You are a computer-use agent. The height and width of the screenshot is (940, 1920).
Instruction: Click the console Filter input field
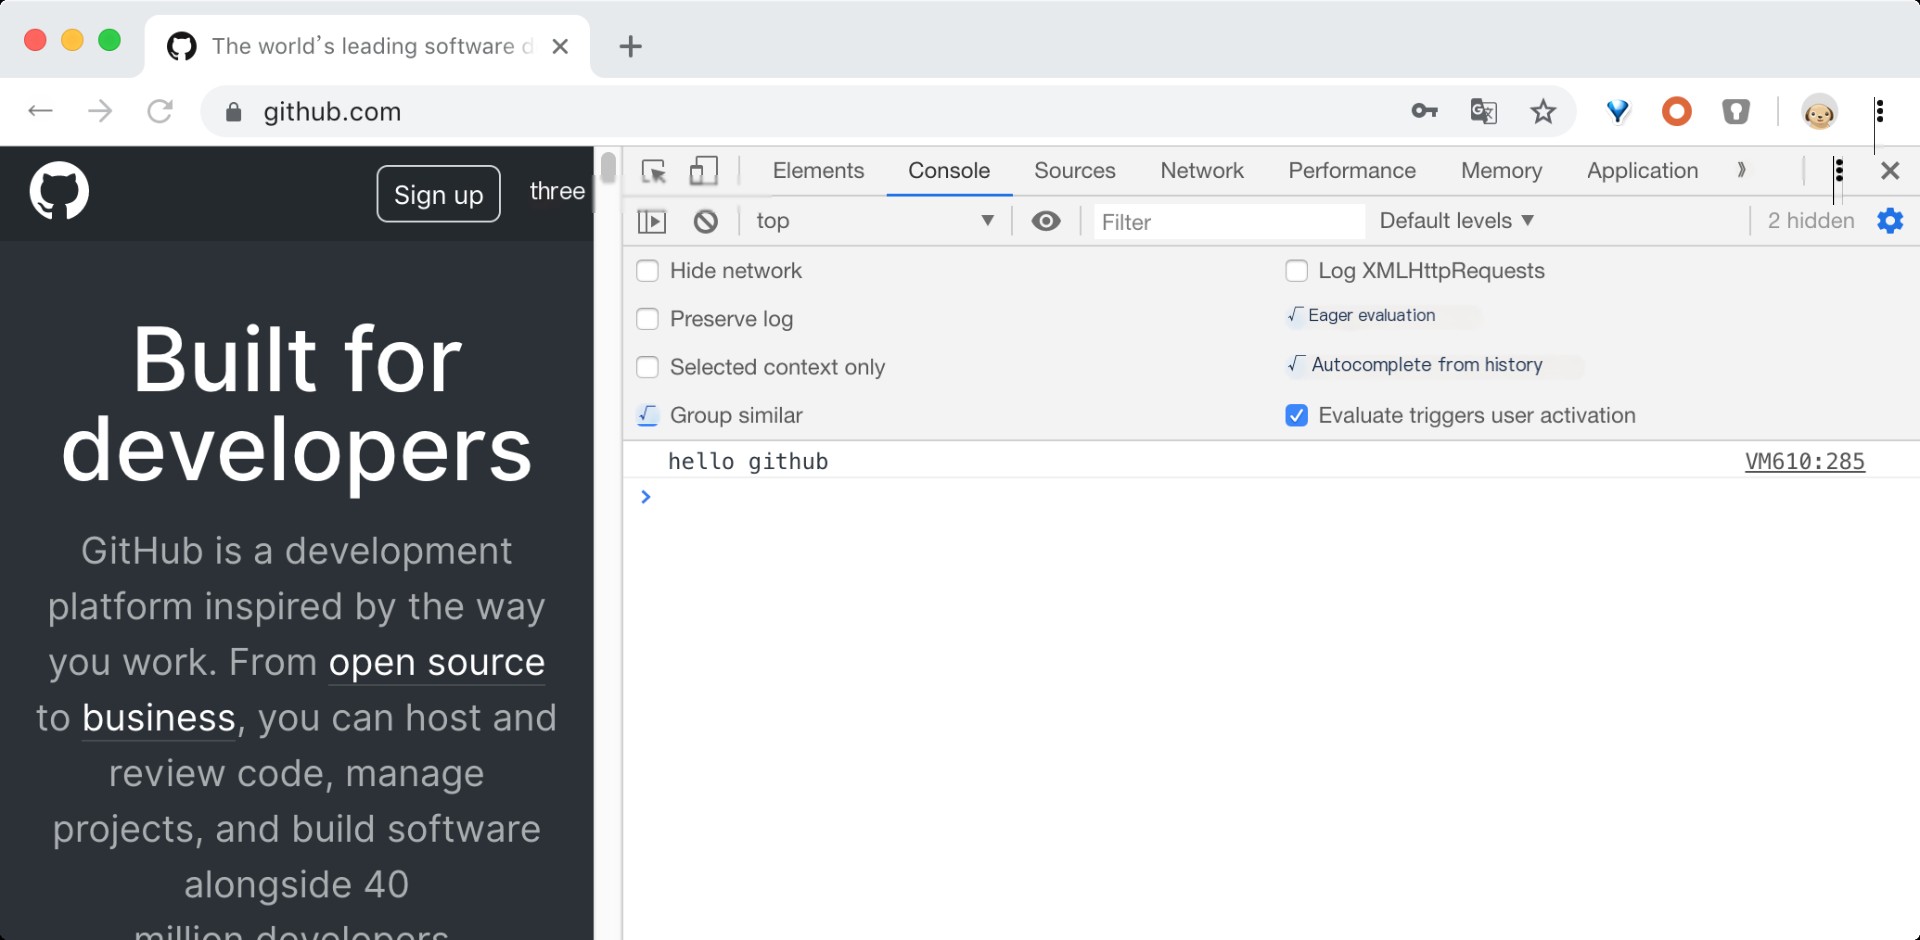1229,221
